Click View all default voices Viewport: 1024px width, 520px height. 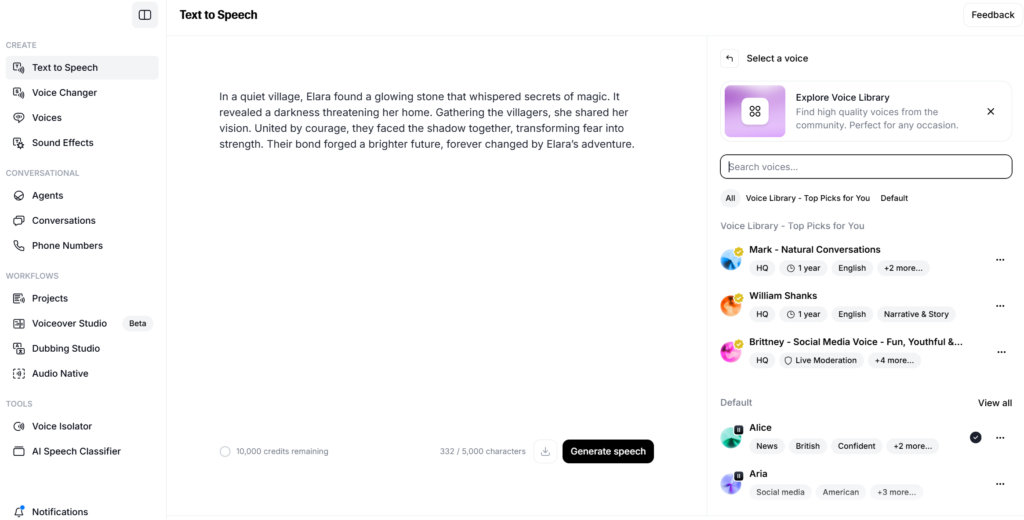click(995, 402)
